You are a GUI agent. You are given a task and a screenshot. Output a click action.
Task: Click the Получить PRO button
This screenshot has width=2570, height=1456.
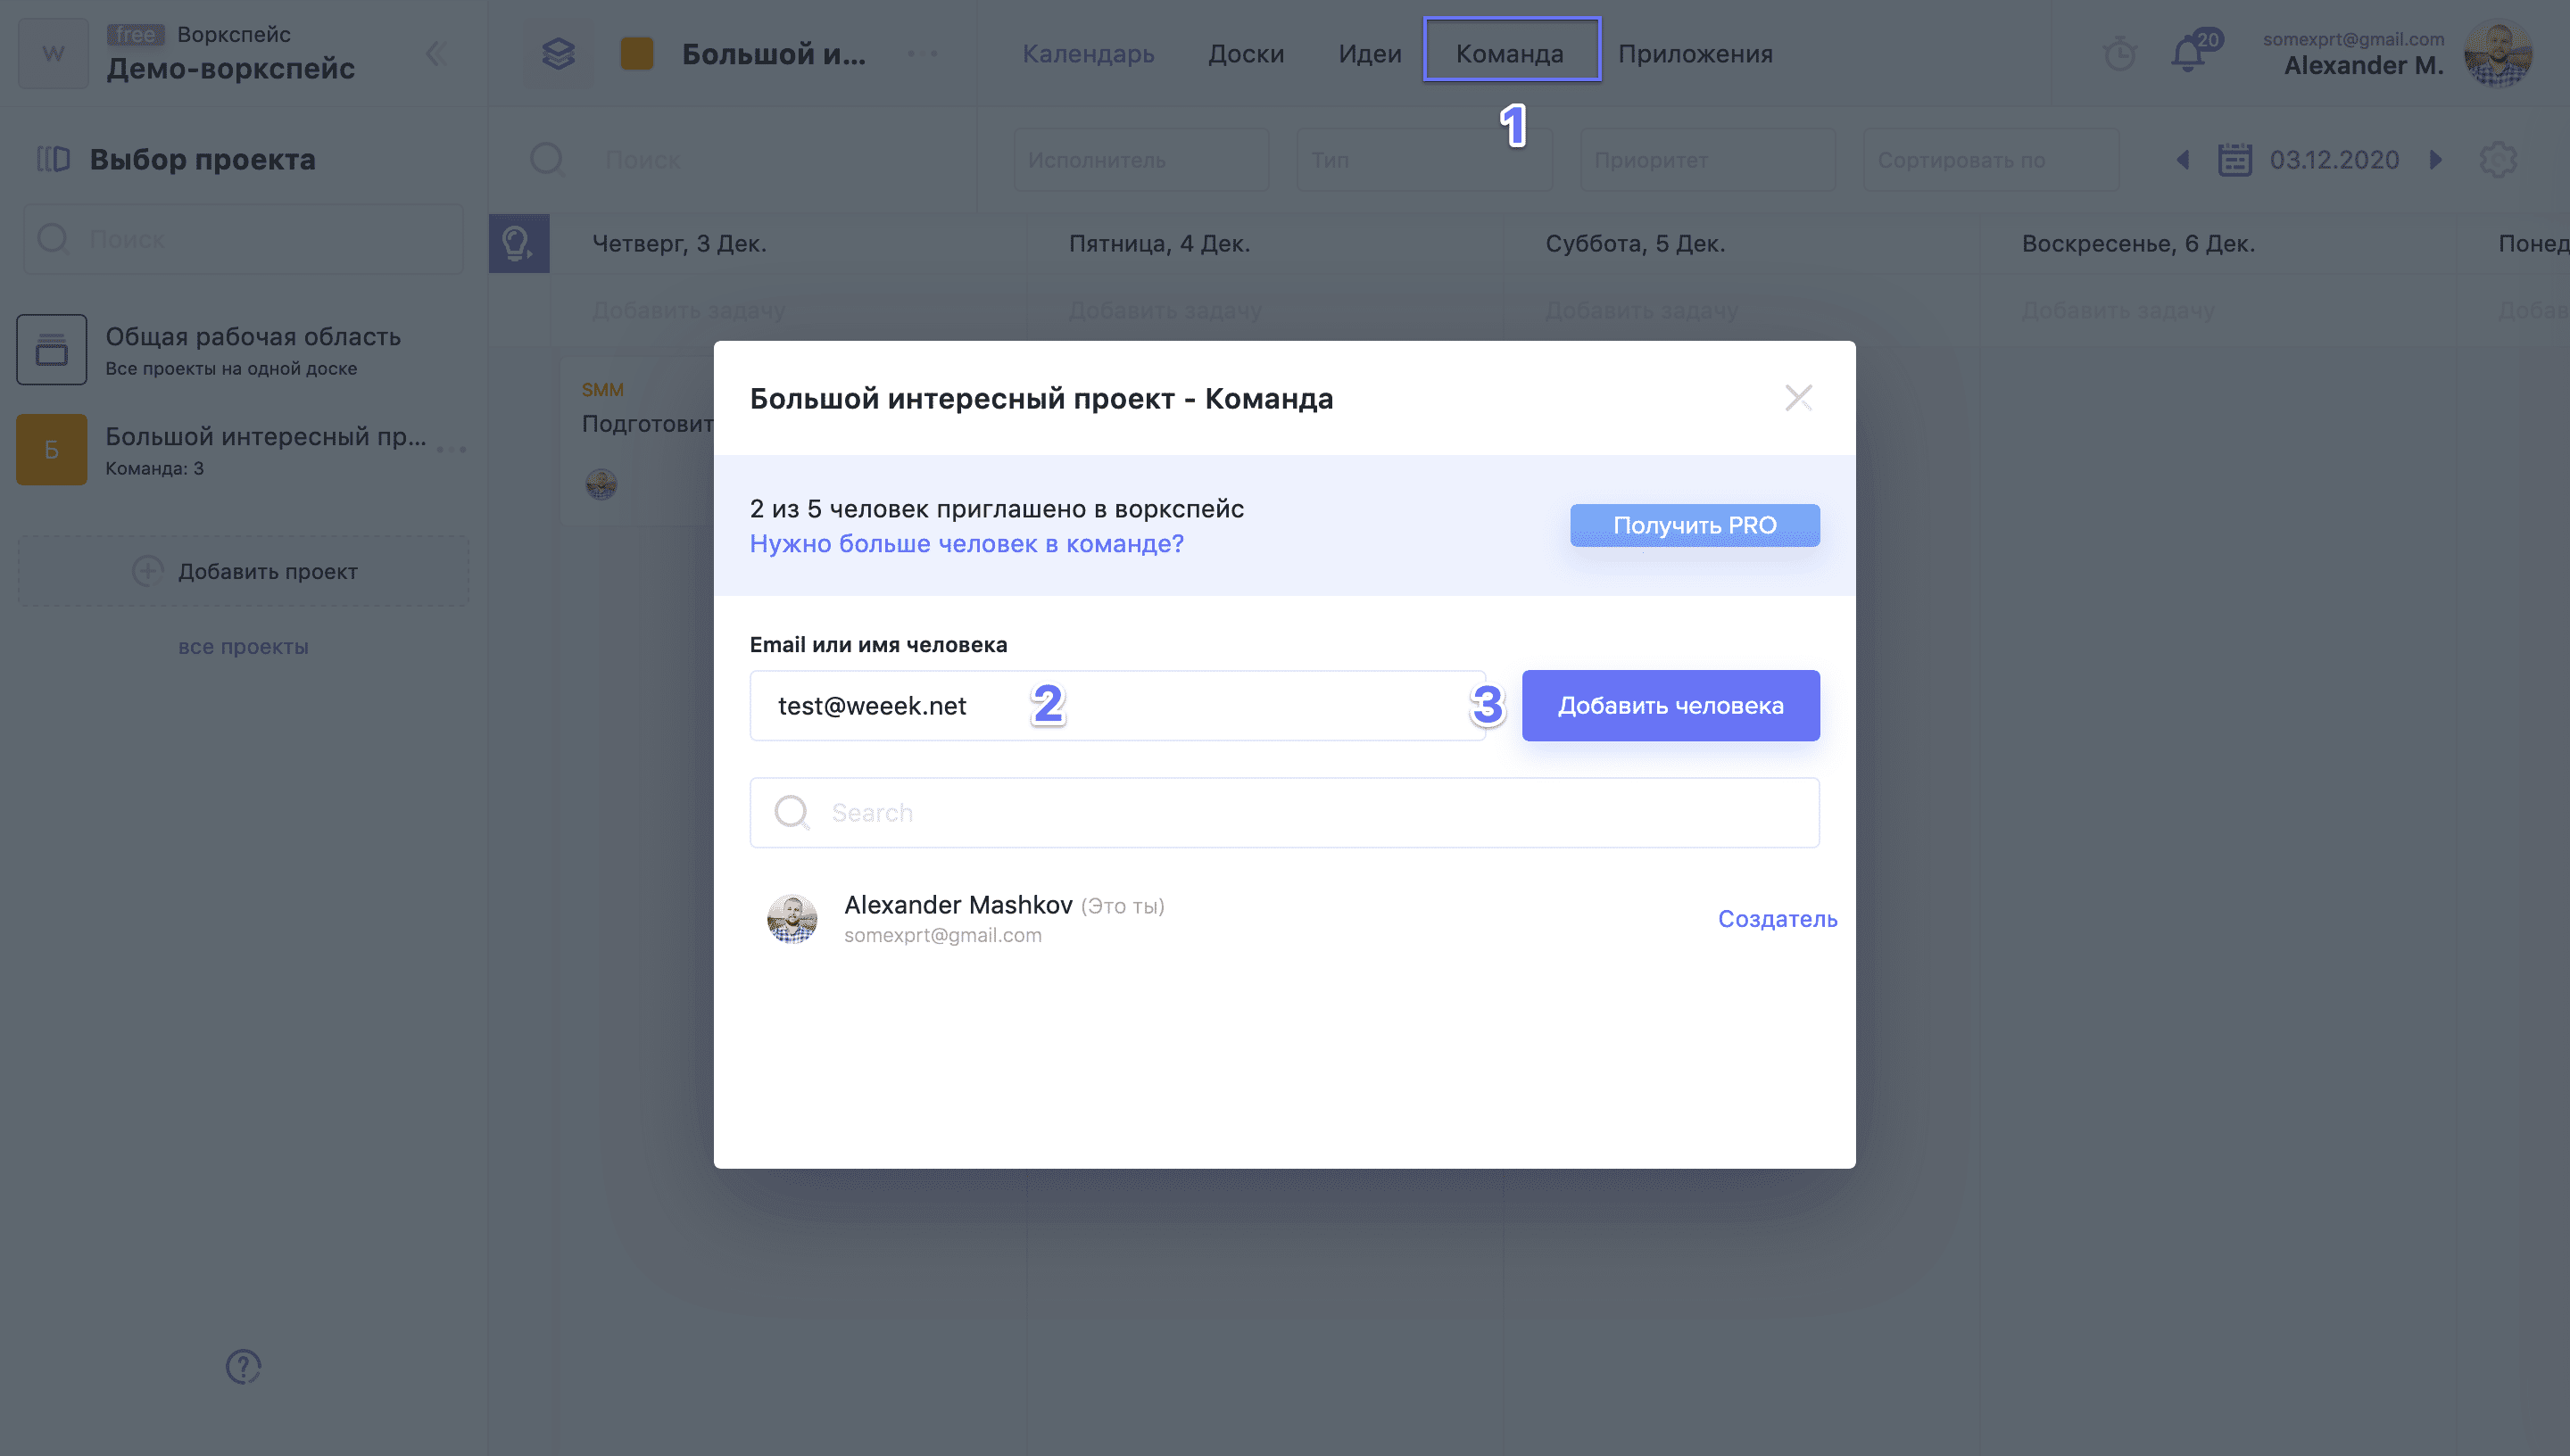click(1694, 525)
